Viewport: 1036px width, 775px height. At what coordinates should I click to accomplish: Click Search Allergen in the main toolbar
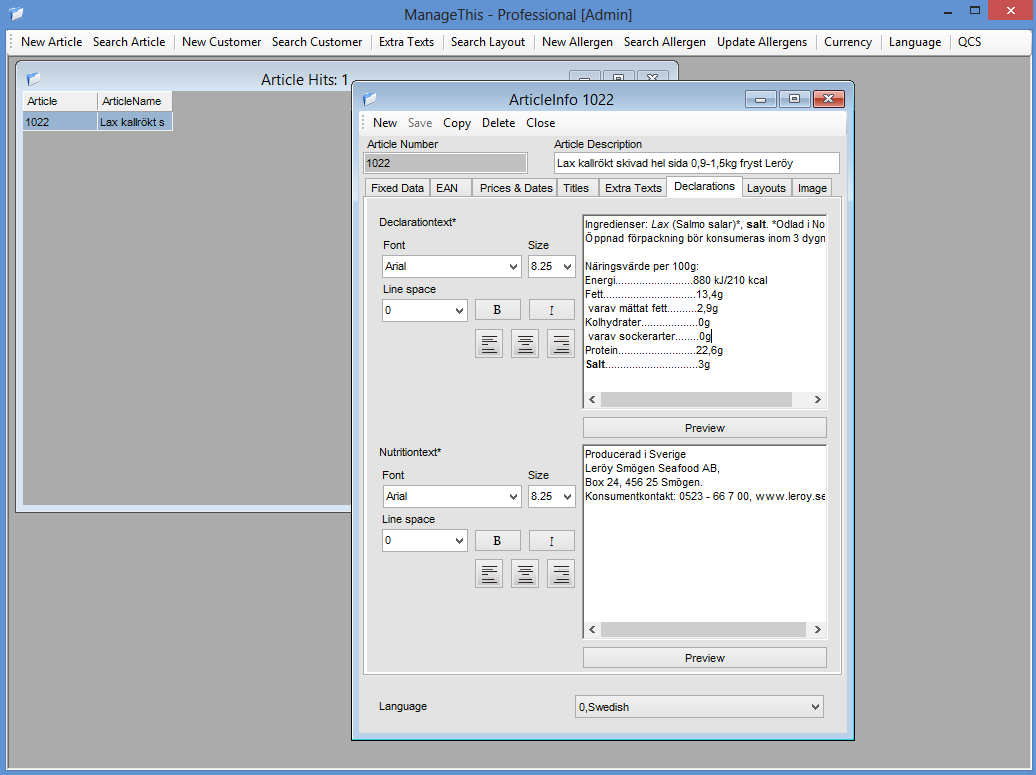(664, 42)
